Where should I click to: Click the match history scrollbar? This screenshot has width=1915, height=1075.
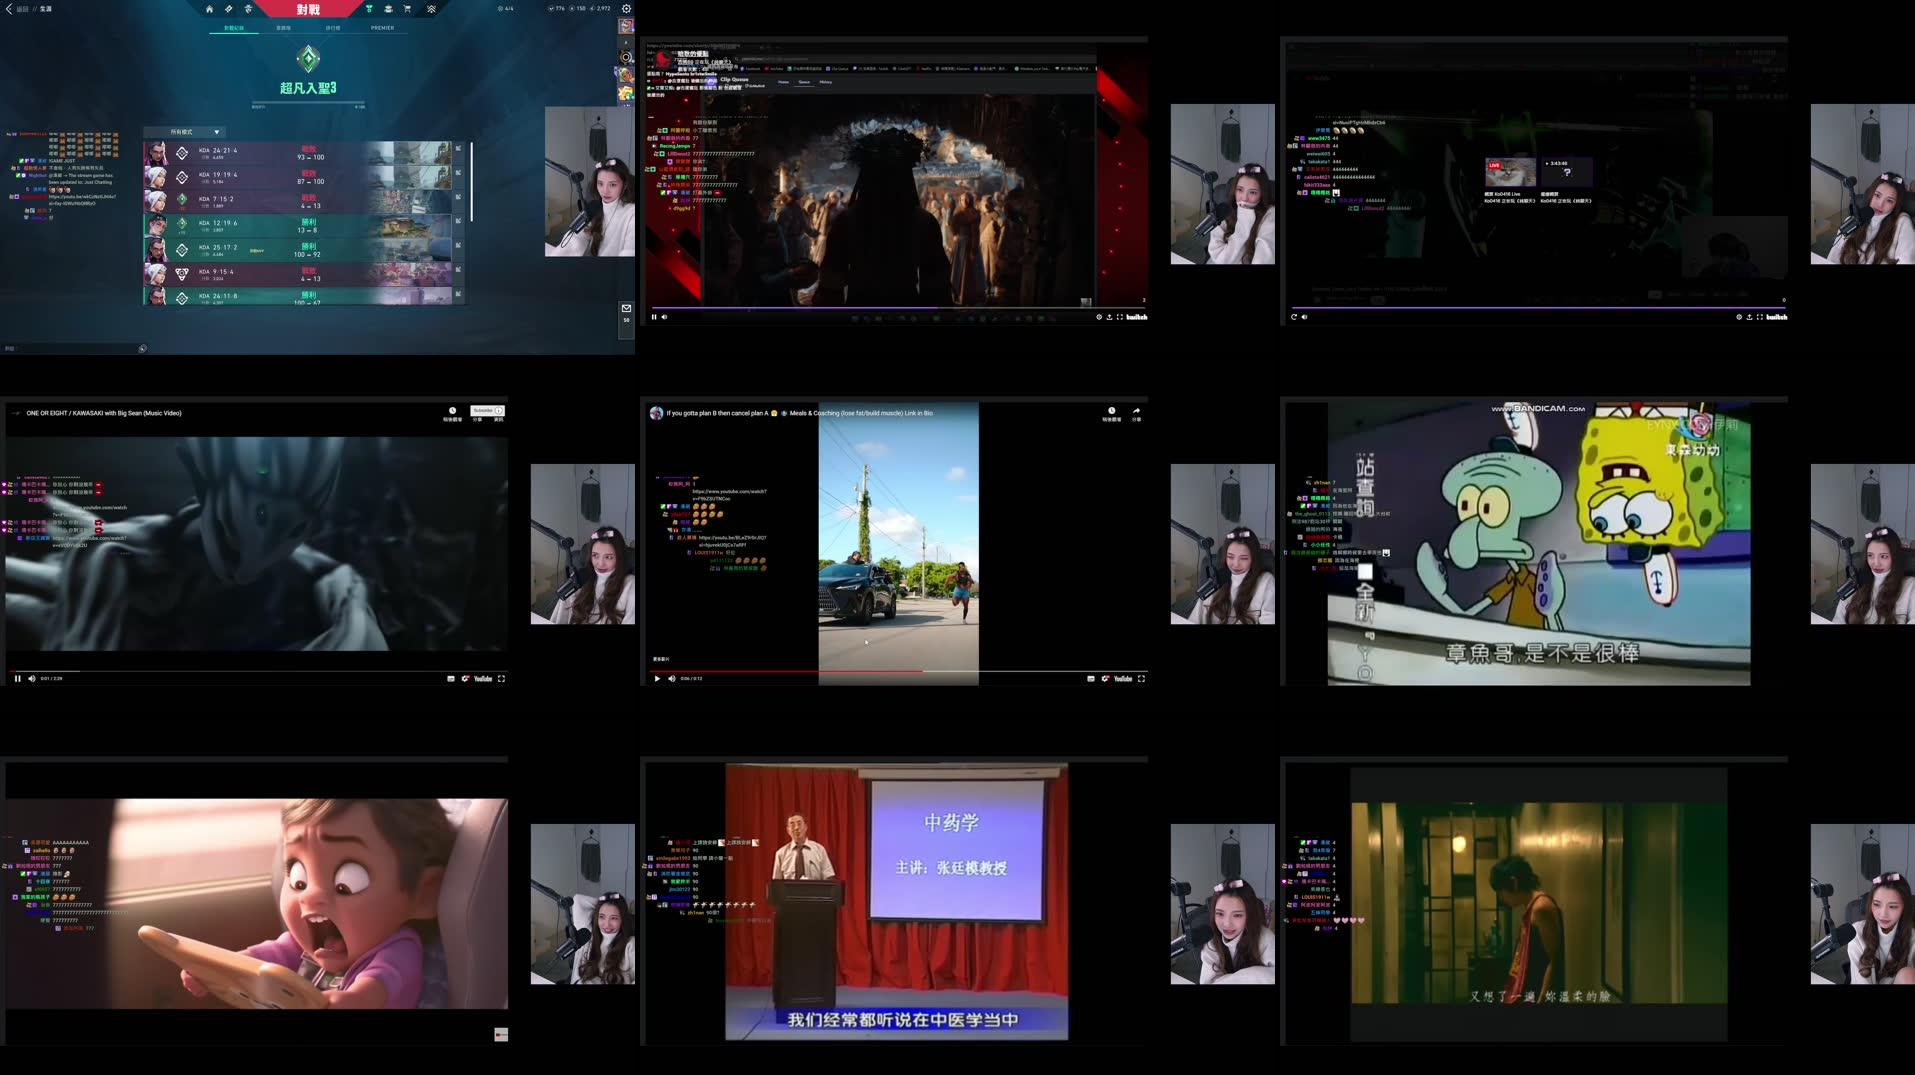click(472, 182)
